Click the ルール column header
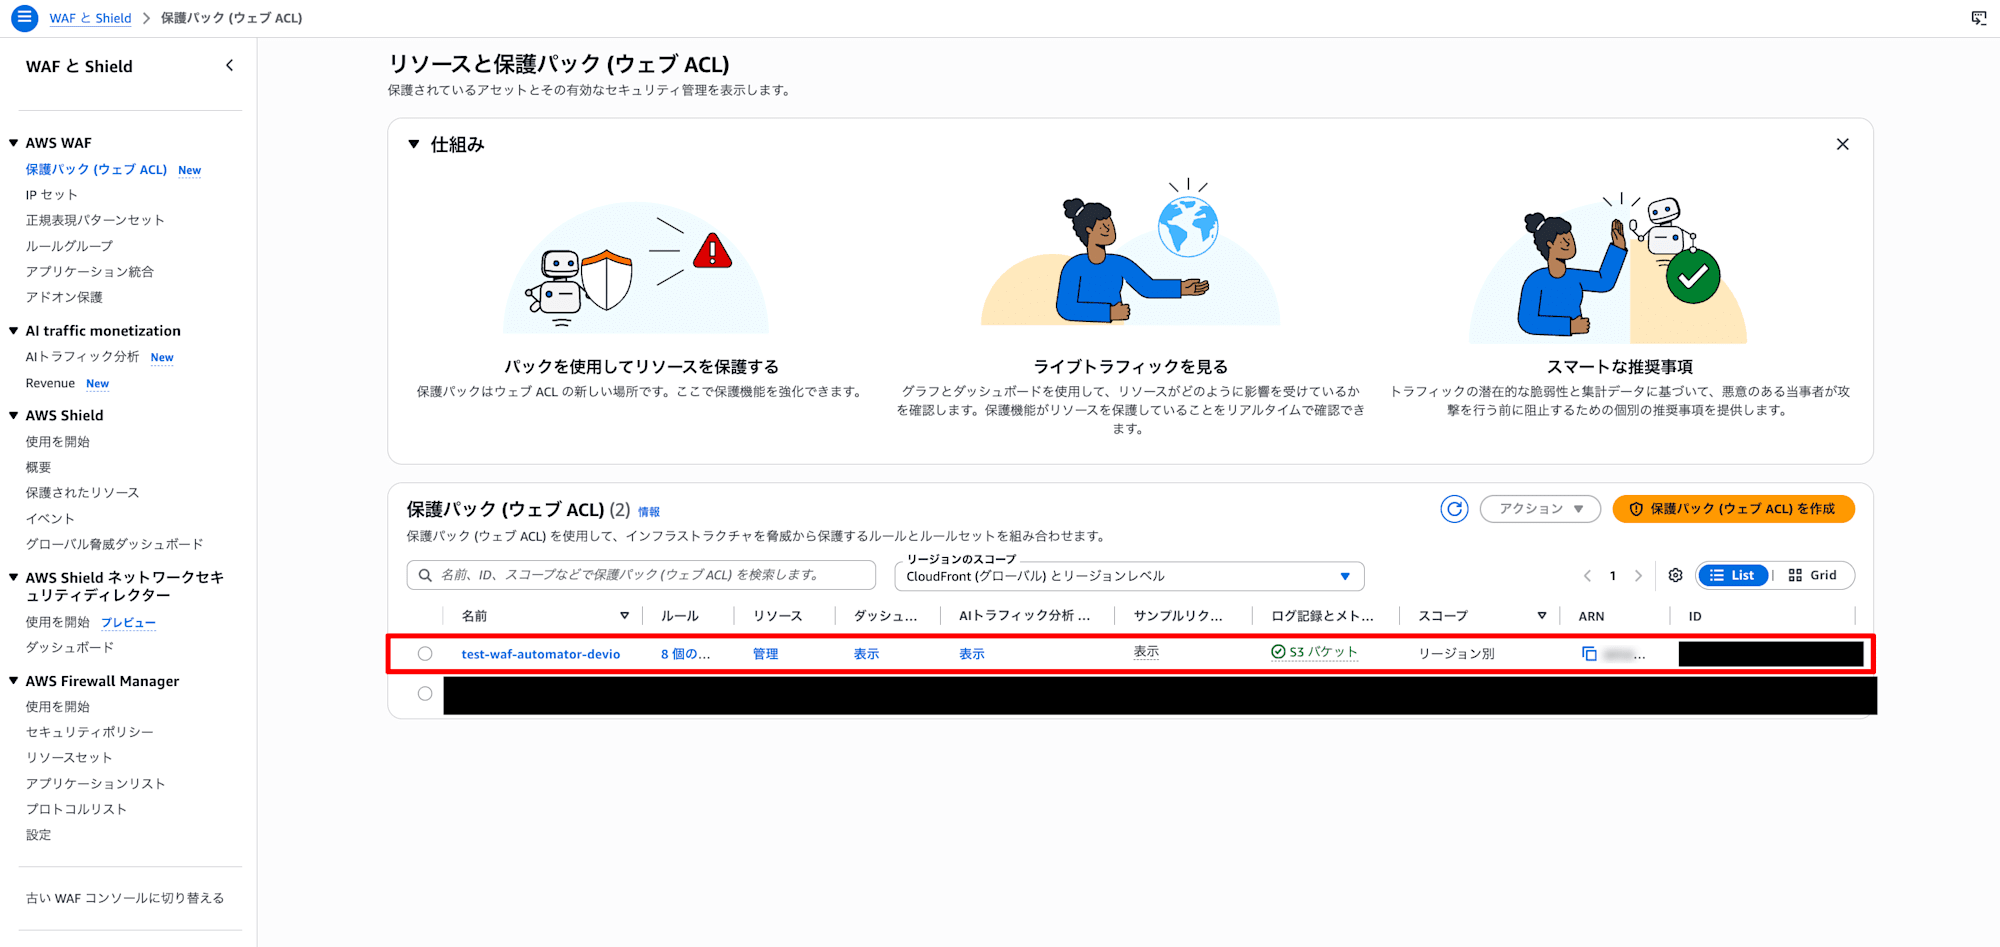This screenshot has width=2000, height=947. point(680,616)
